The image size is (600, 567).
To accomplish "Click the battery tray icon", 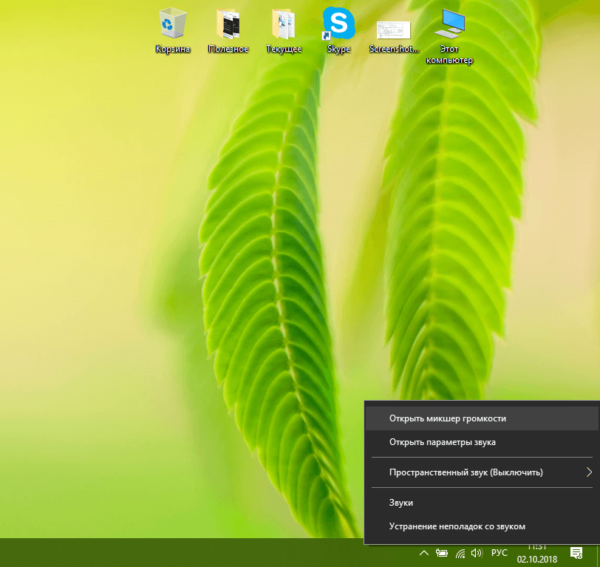I will (442, 553).
